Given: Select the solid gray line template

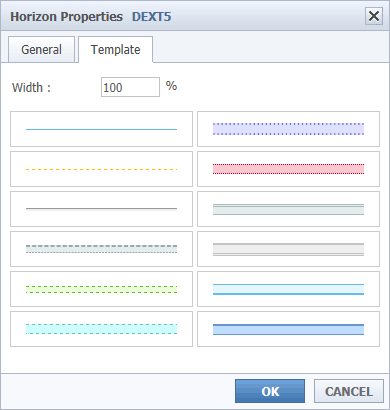Looking at the screenshot, I should [101, 209].
